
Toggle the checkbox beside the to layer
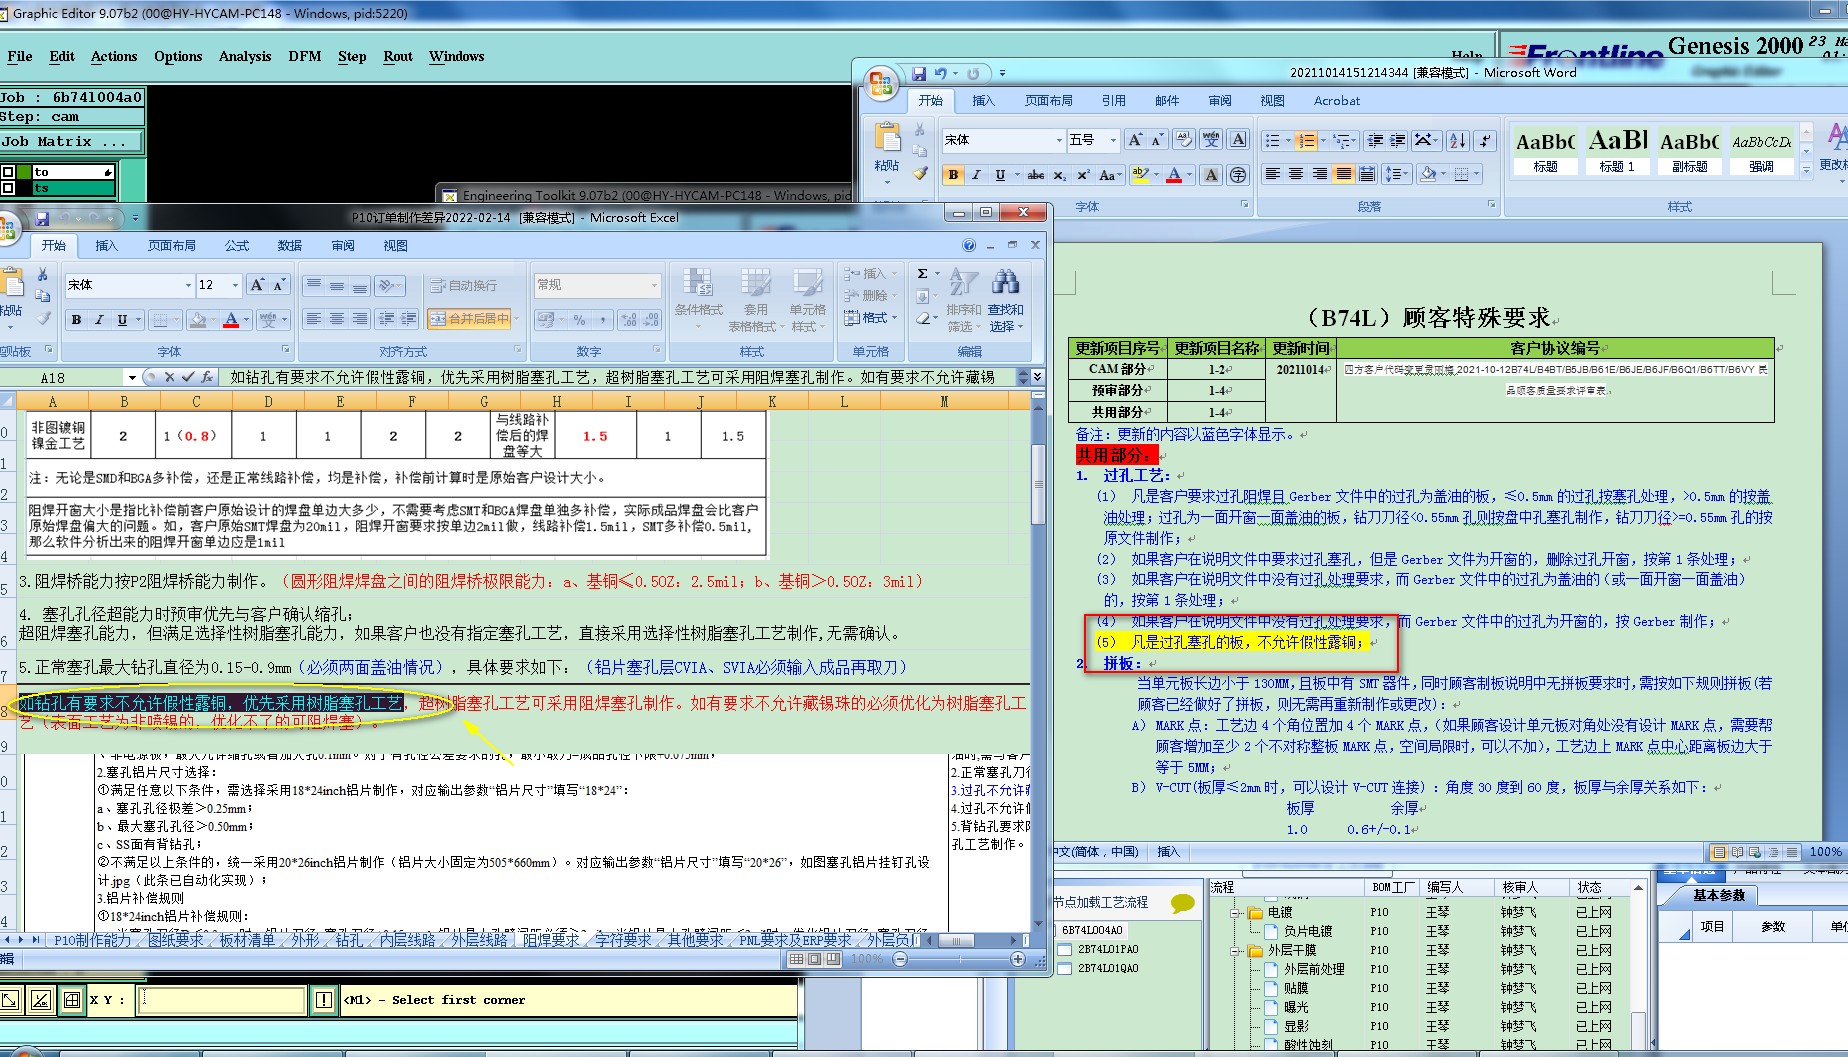8,172
